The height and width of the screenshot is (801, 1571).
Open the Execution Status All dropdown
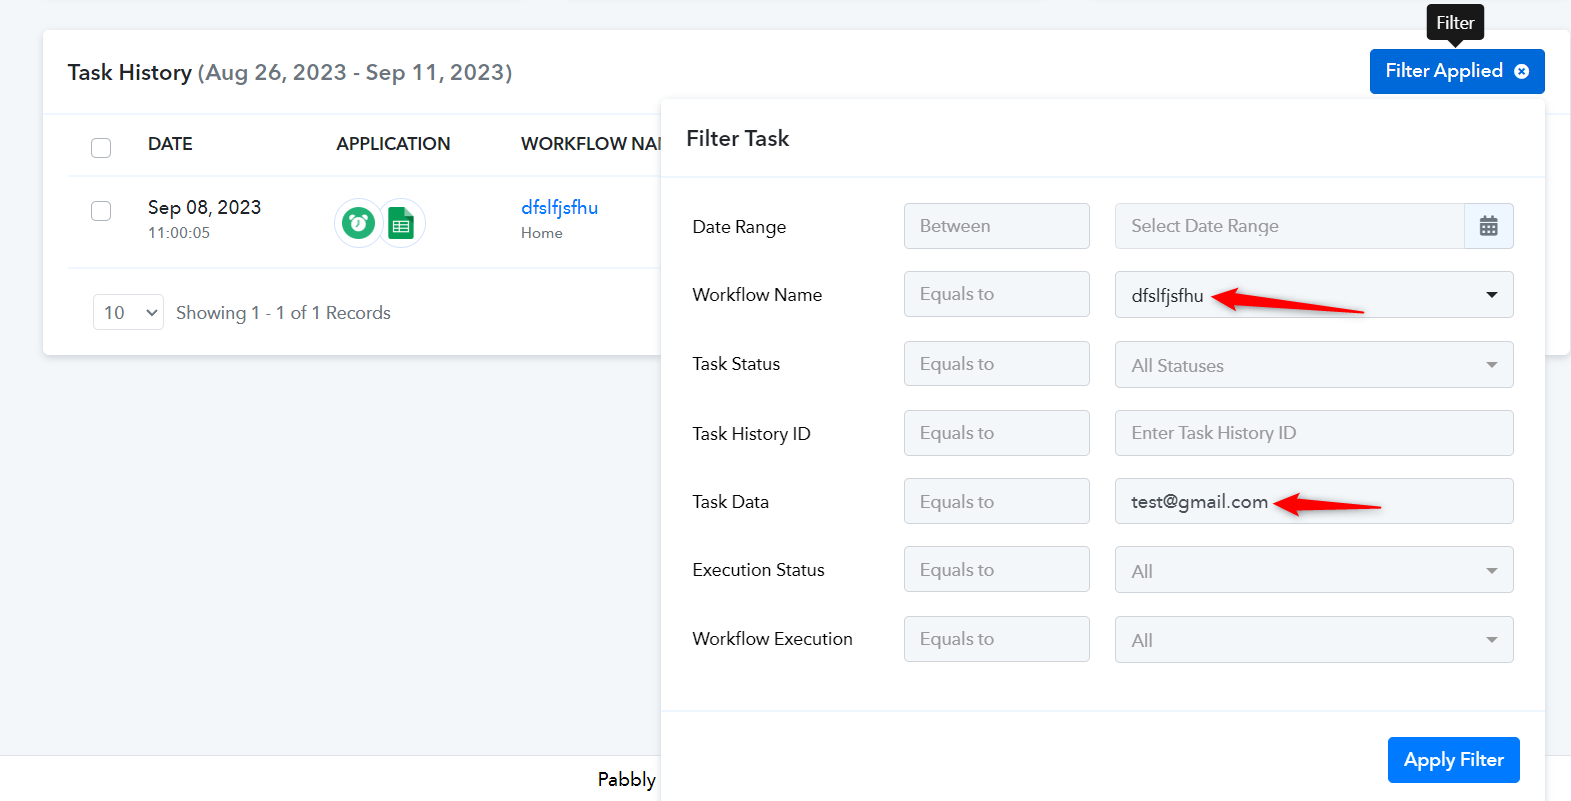tap(1314, 570)
